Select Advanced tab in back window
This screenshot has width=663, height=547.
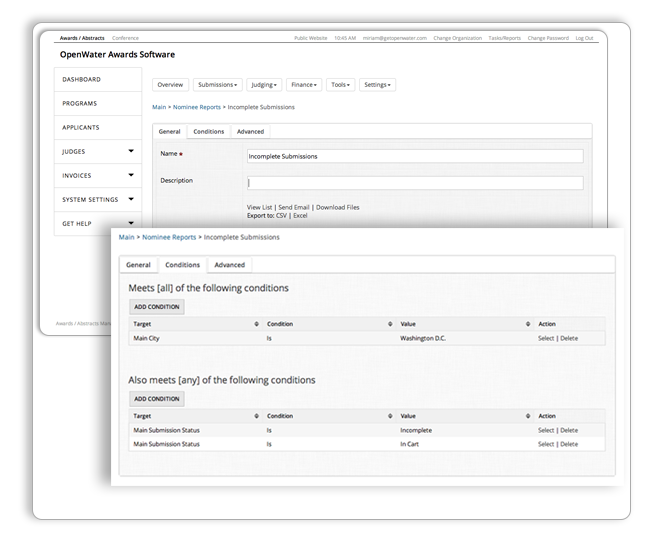pos(250,131)
